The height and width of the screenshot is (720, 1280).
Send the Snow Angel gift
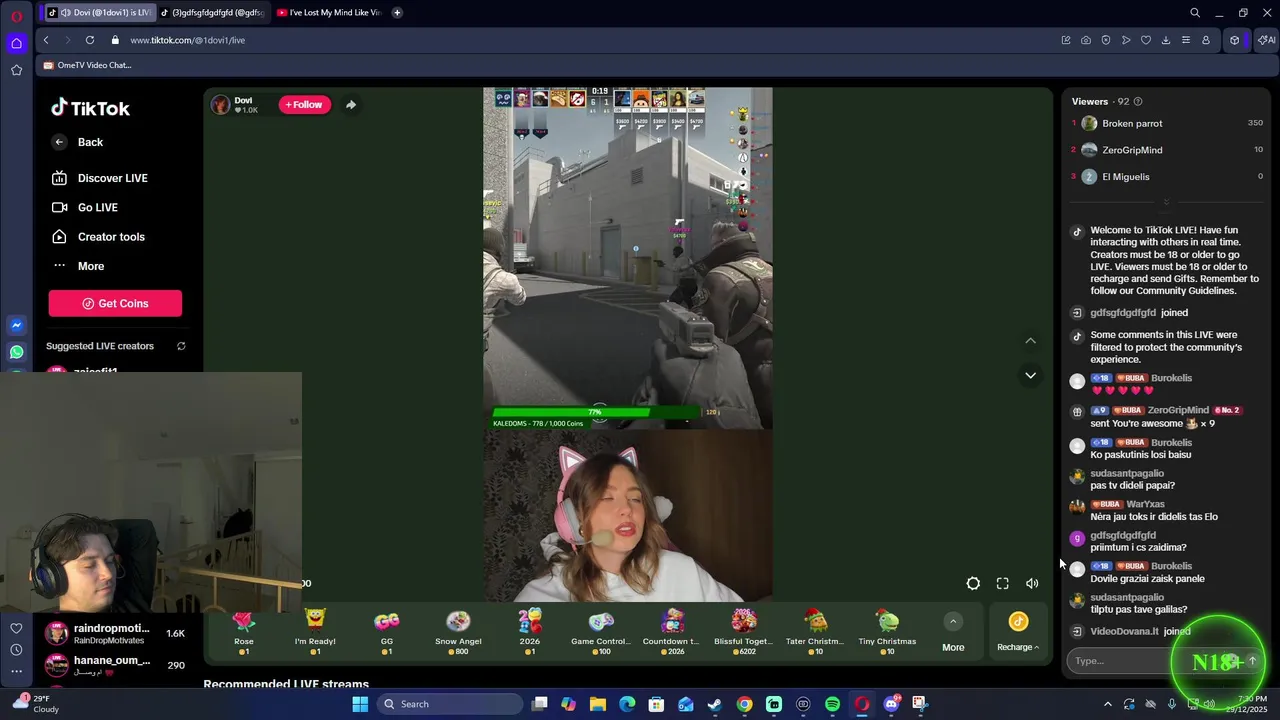point(458,633)
